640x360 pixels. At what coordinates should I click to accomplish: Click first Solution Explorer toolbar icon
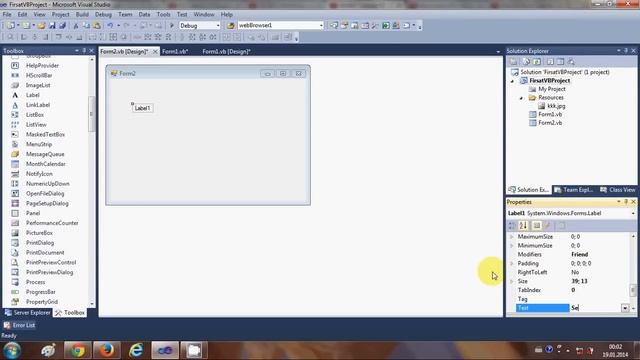[x=513, y=62]
